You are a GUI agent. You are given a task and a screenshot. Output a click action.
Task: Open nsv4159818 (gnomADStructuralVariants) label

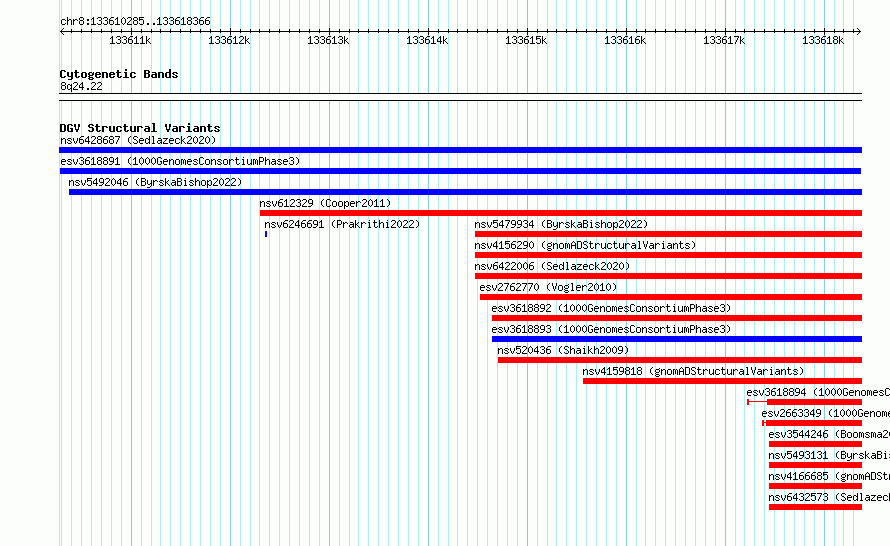[693, 371]
